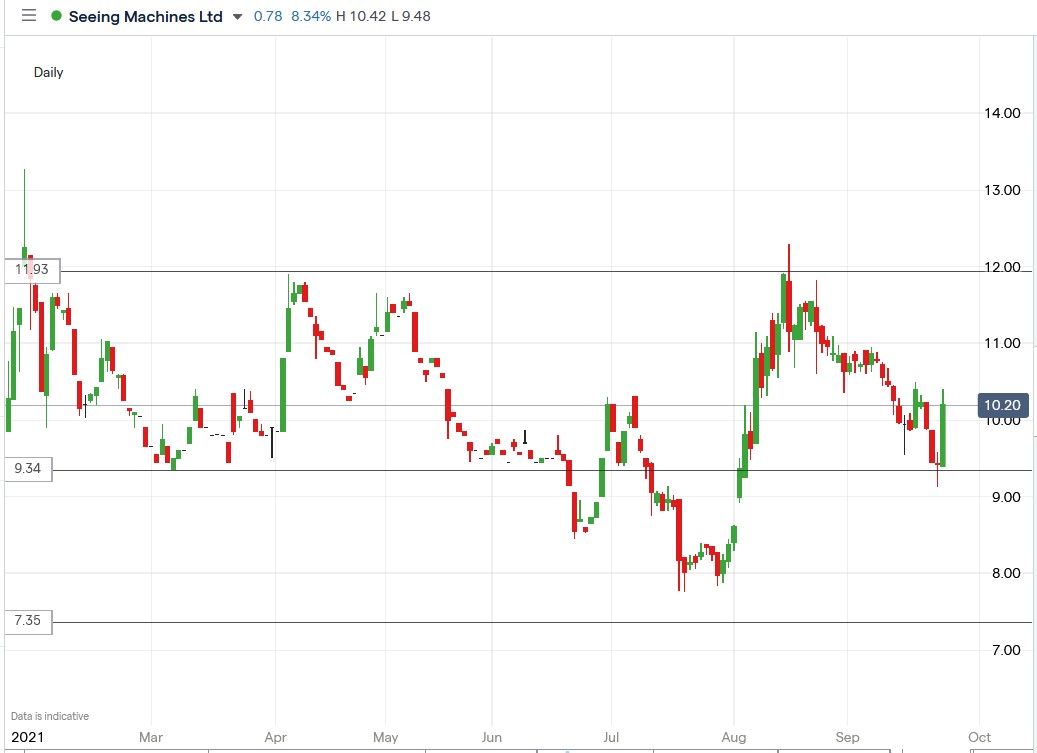1037x753 pixels.
Task: Click the green market-open status dot
Action: pos(56,16)
